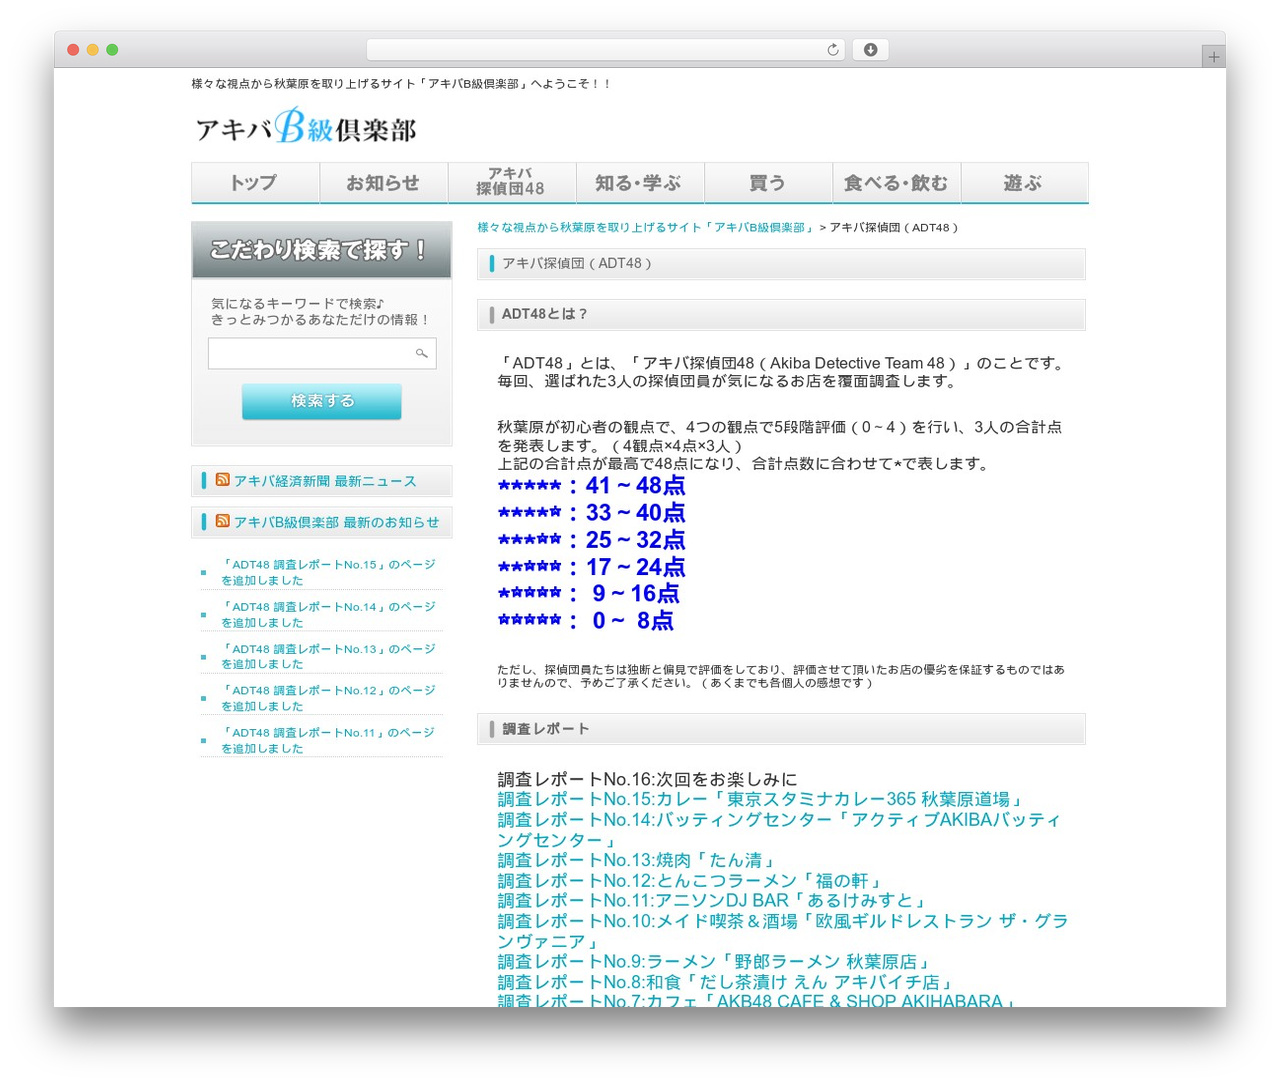
Task: Open report No.9 野郎ラーメン 秋葉原店 link
Action: pos(716,962)
